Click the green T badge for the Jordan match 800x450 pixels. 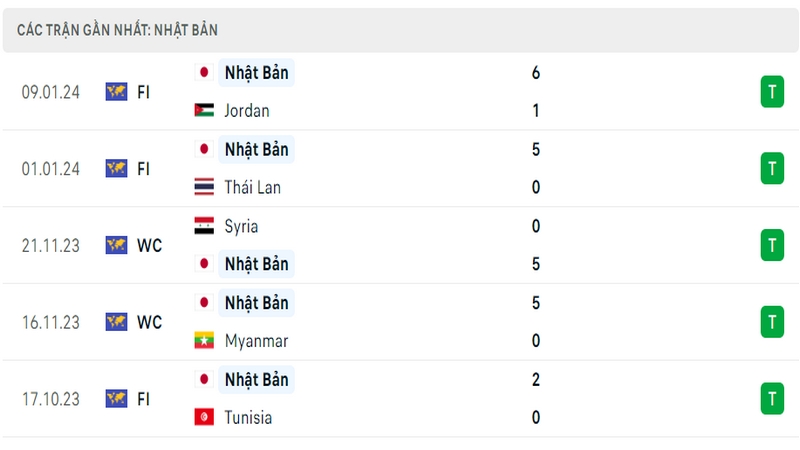tap(772, 92)
